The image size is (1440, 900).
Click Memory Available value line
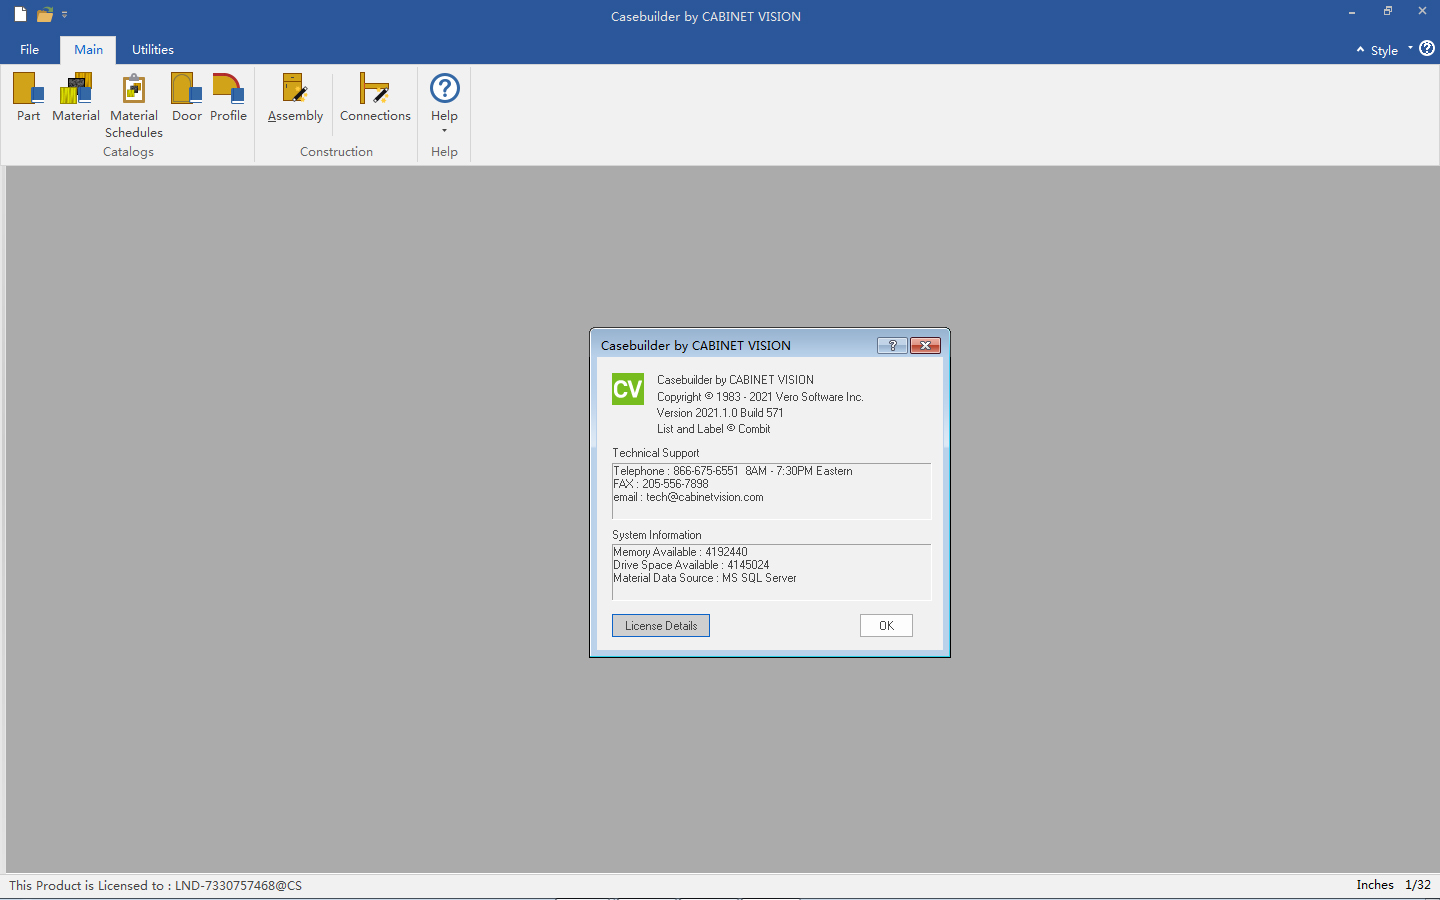680,552
